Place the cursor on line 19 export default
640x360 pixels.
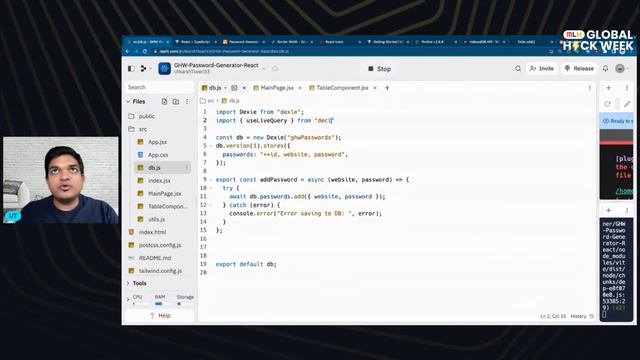[x=246, y=264]
